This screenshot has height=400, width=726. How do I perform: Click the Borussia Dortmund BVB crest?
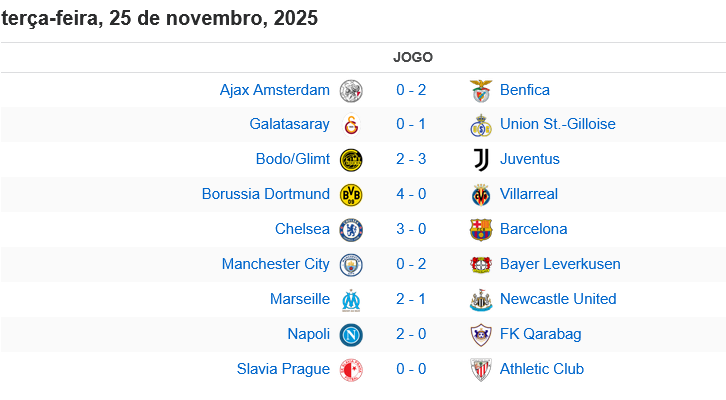point(351,195)
